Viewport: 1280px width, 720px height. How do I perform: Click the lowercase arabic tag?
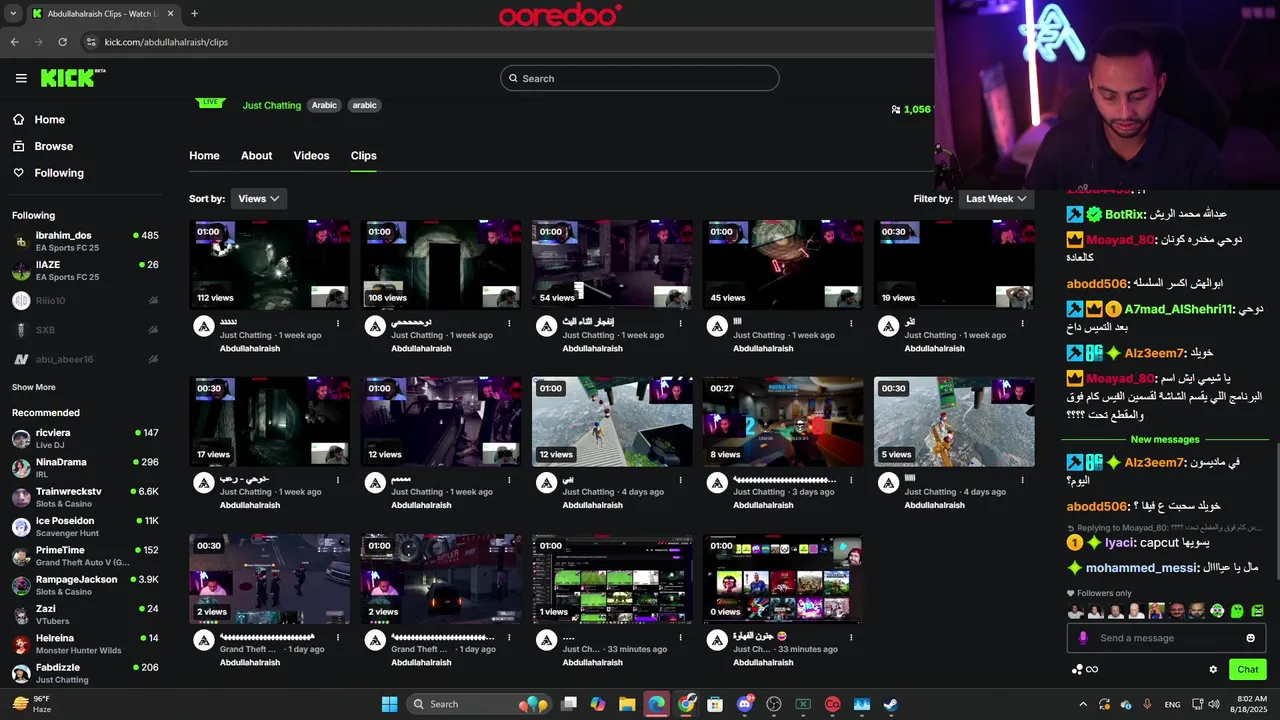coord(364,105)
